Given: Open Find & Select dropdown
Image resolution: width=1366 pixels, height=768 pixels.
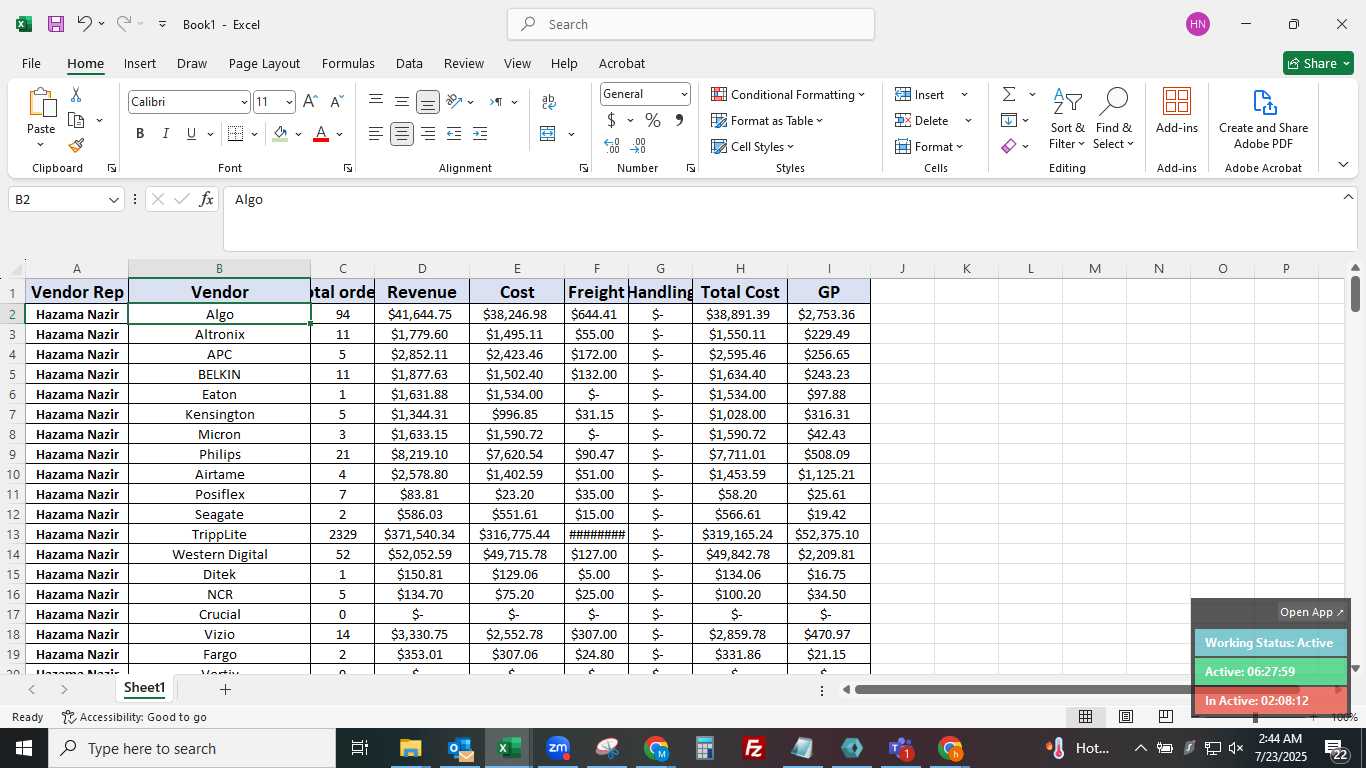Looking at the screenshot, I should [1114, 120].
